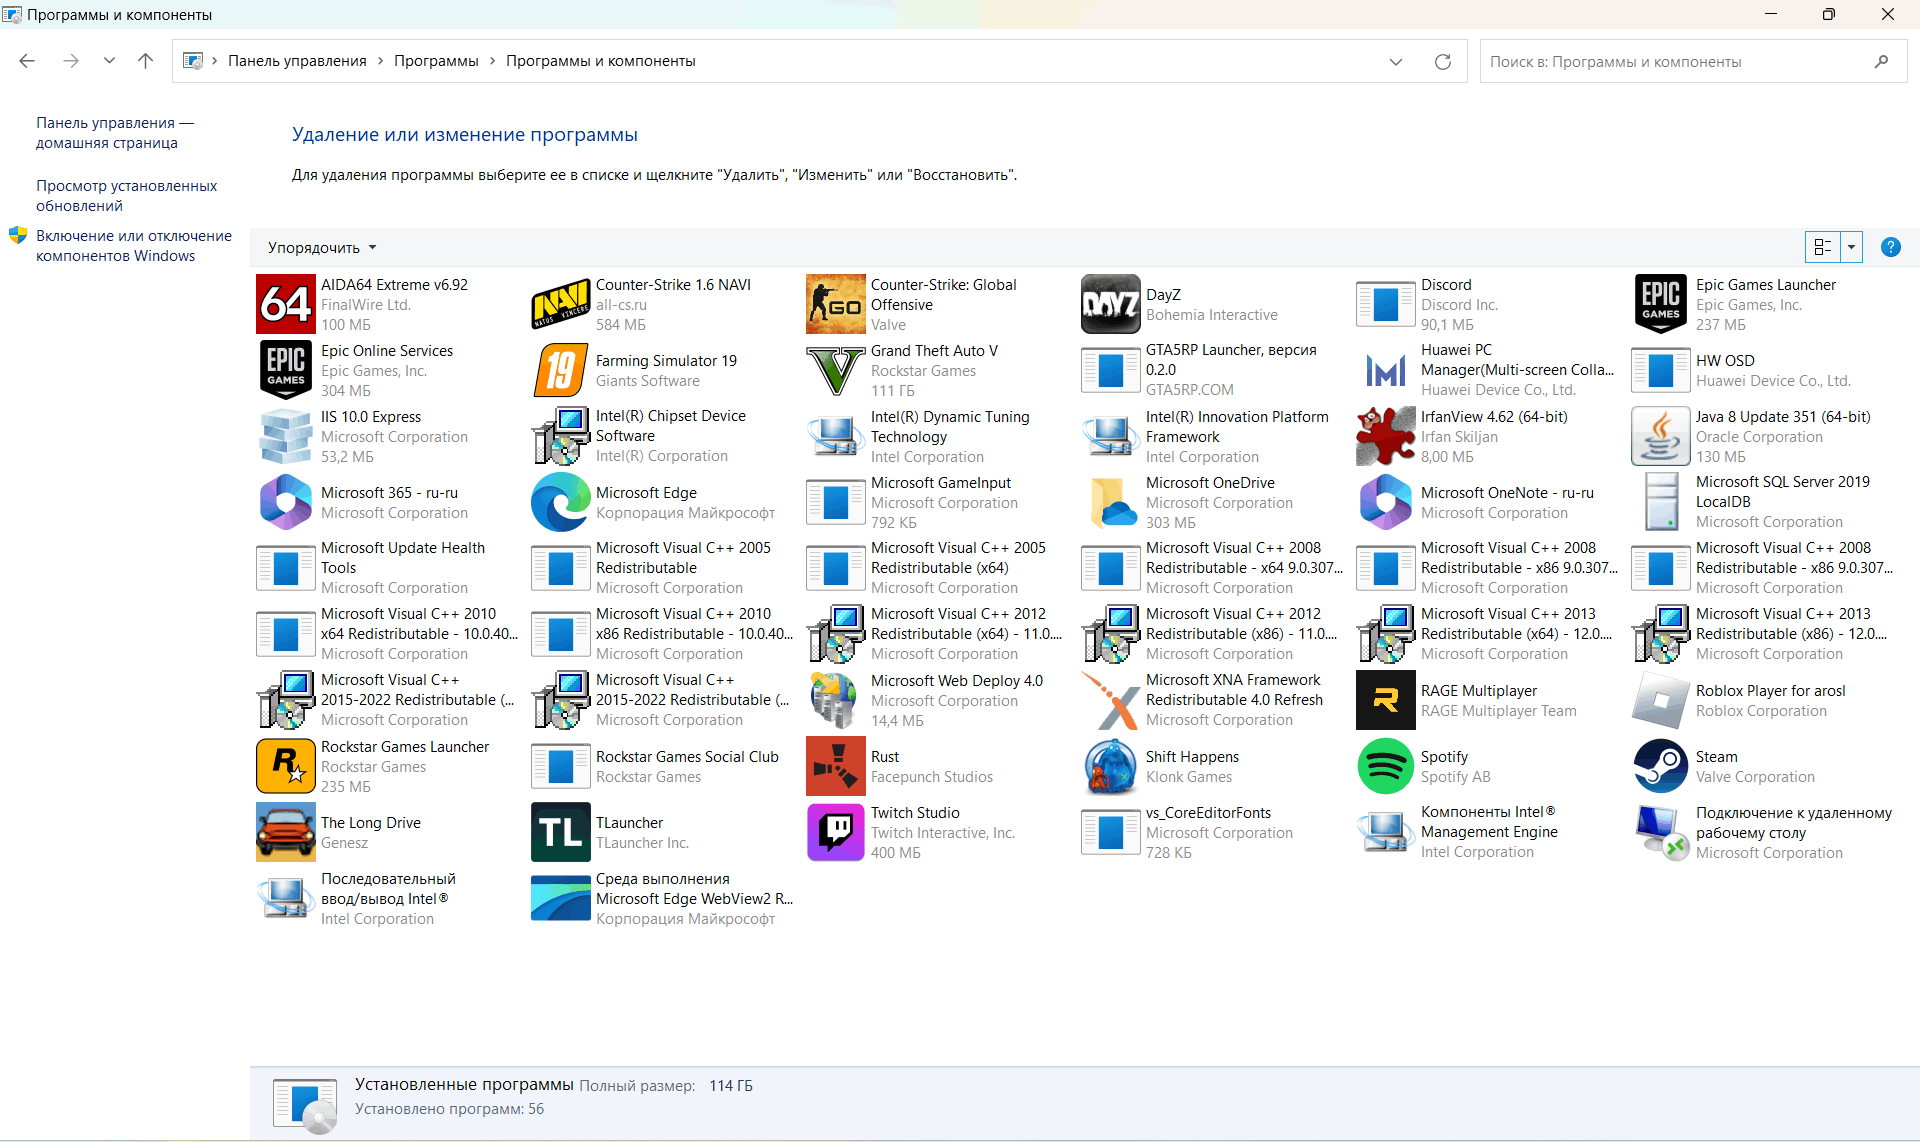This screenshot has width=1920, height=1142.
Task: Click The Long Drive car icon
Action: (286, 832)
